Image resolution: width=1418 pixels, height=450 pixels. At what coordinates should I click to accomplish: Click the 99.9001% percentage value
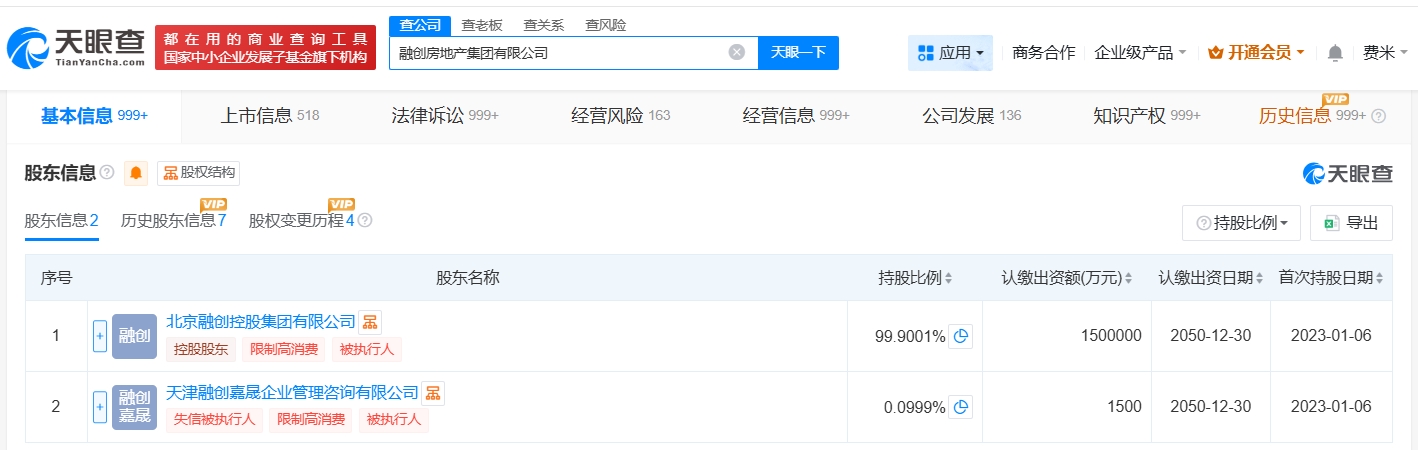[910, 336]
